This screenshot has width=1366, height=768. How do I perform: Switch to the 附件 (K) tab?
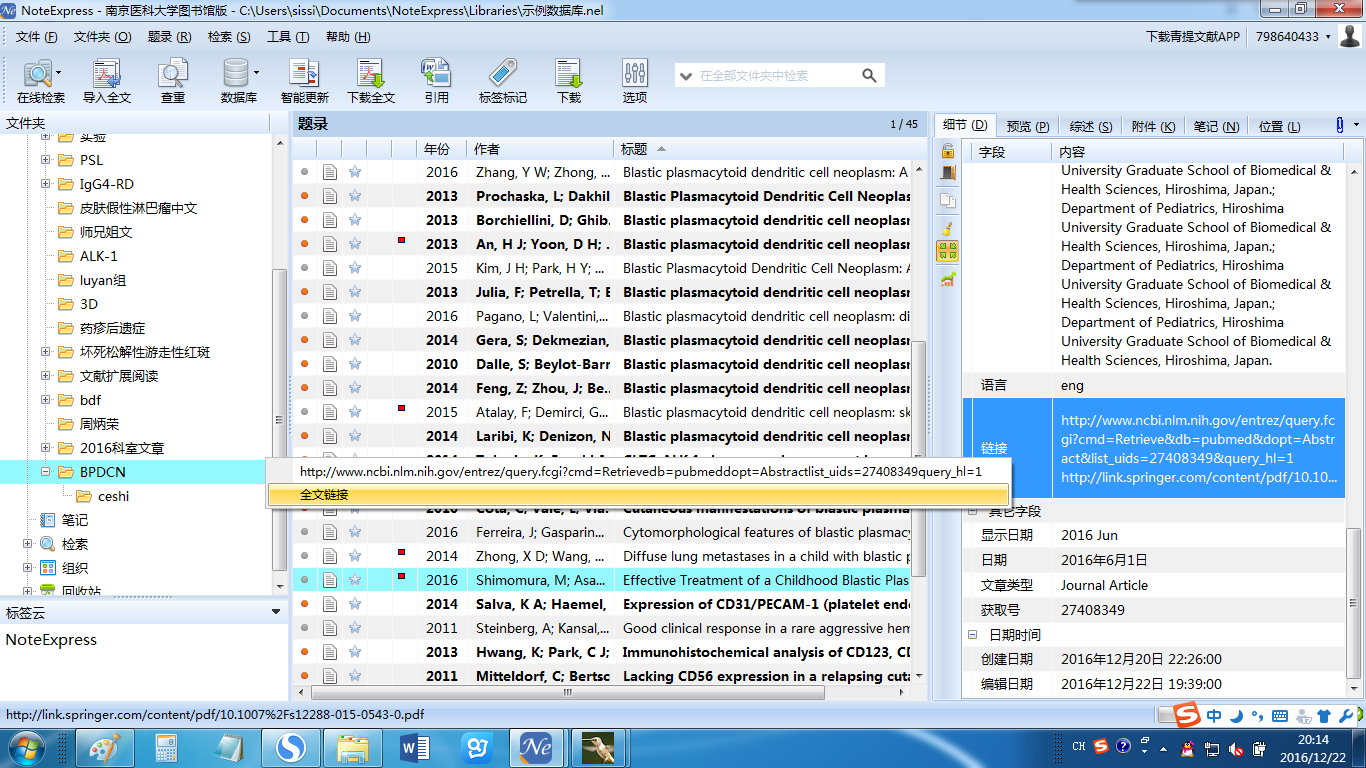click(x=1153, y=126)
